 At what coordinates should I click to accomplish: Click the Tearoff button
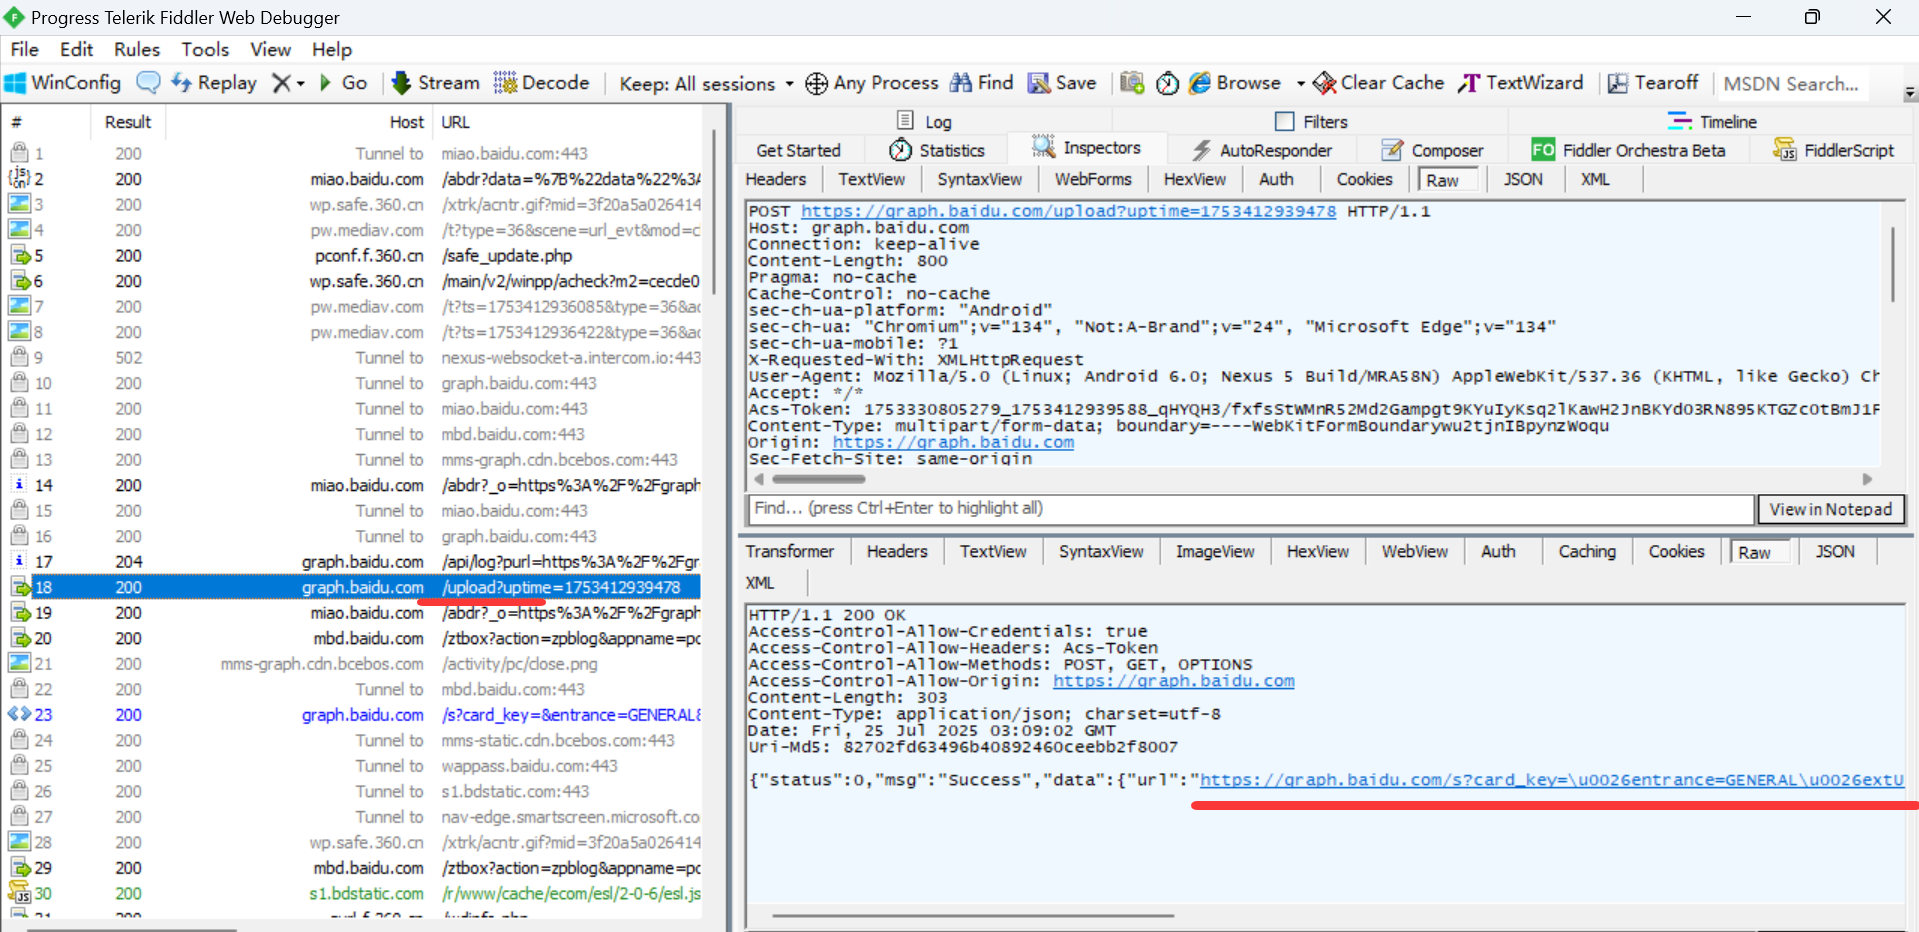tap(1653, 83)
